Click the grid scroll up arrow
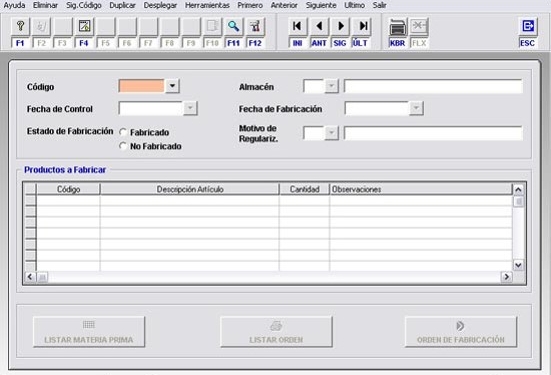The image size is (551, 375). click(x=518, y=190)
